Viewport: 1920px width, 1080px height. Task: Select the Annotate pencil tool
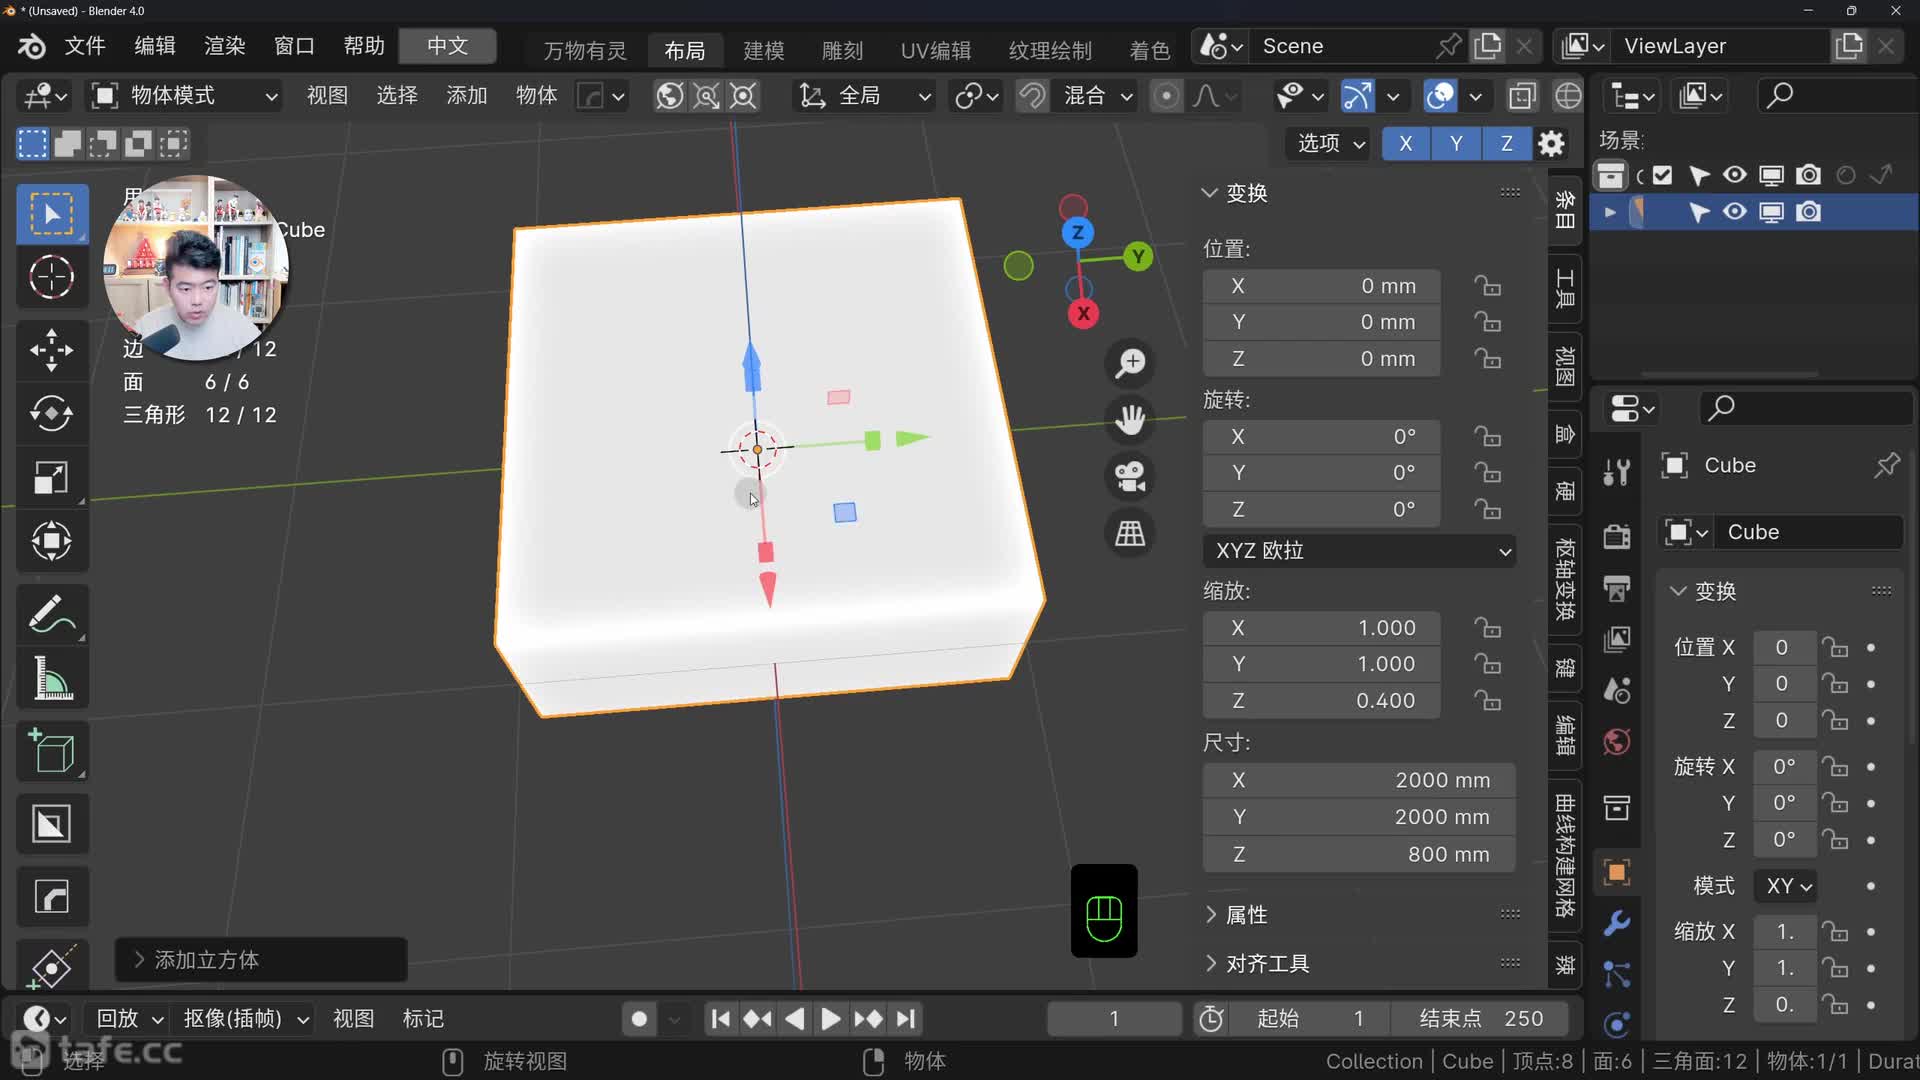coord(51,614)
